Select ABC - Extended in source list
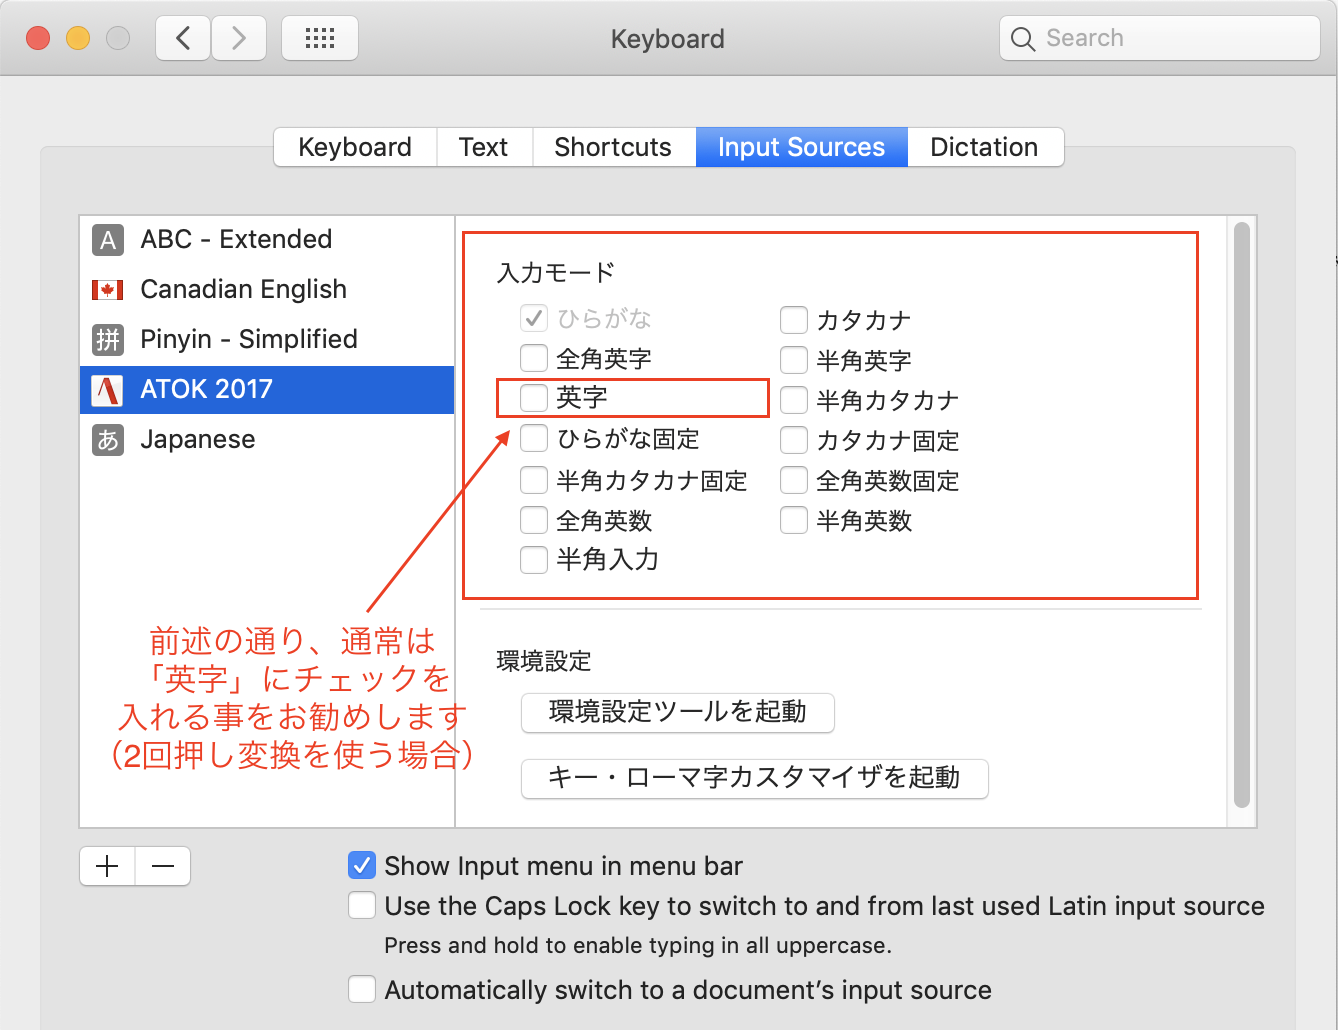 pos(267,240)
